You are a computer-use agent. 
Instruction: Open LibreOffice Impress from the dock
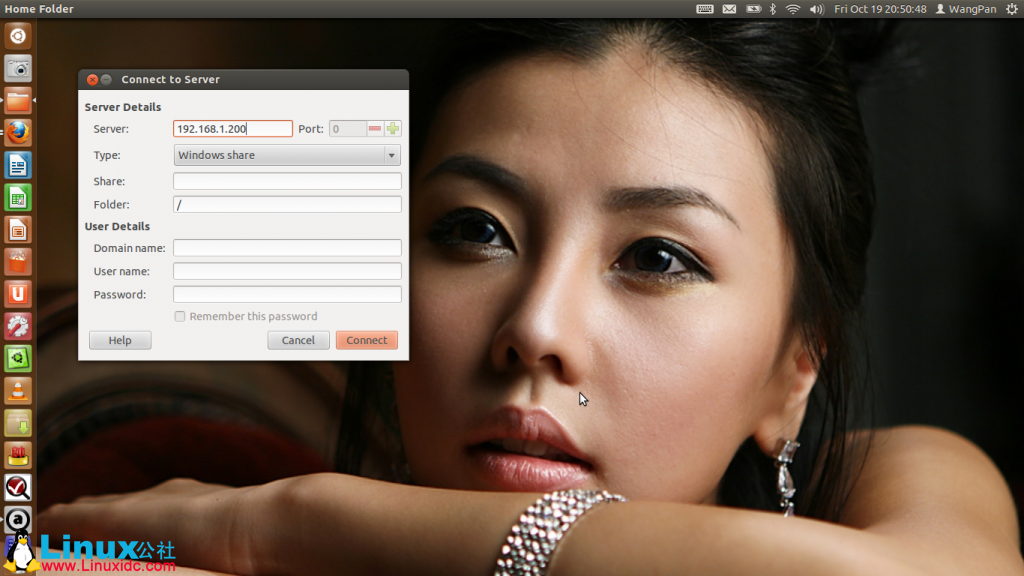point(18,230)
